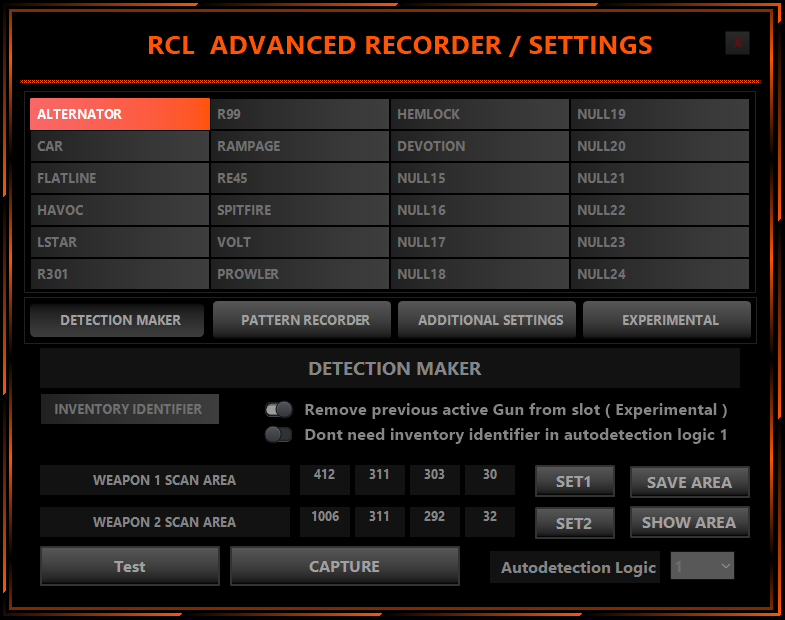Viewport: 785px width, 620px height.
Task: Click Weapon 1 scan area field 303
Action: (x=435, y=479)
